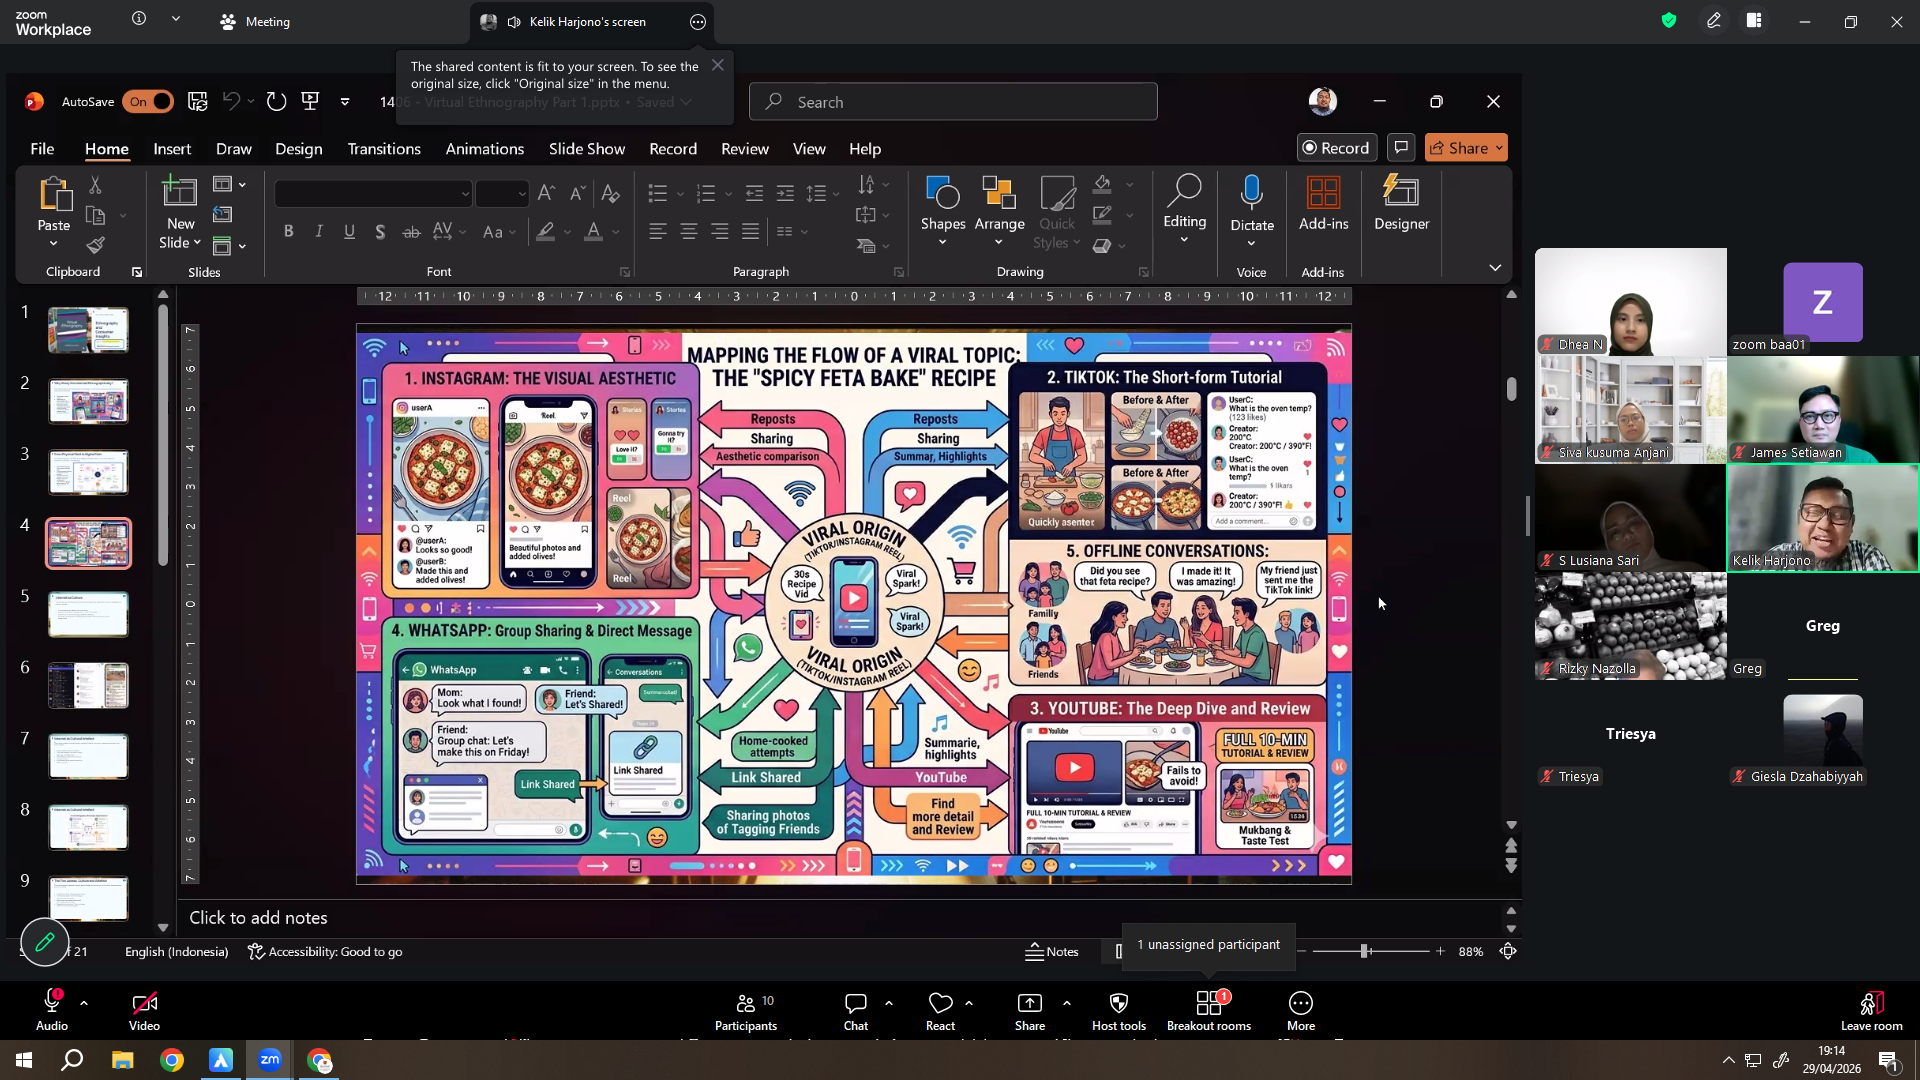Click English (Indonesia) language status

[177, 952]
